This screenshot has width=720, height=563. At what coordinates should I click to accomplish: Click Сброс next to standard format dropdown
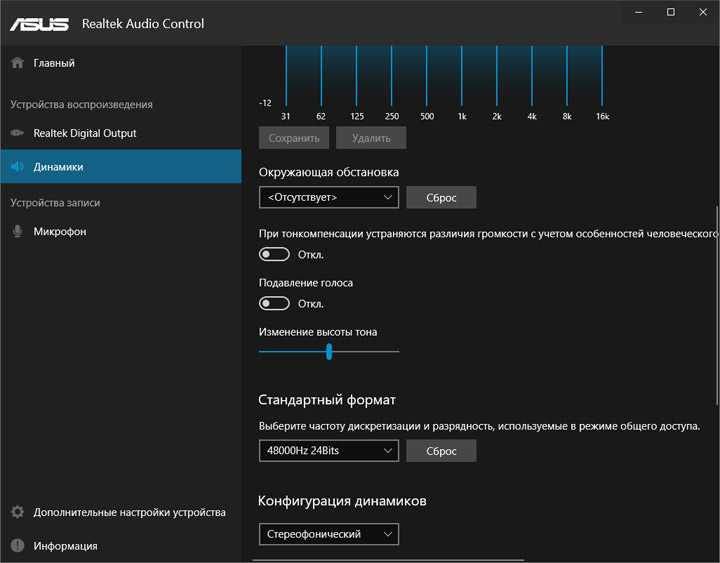pos(441,450)
